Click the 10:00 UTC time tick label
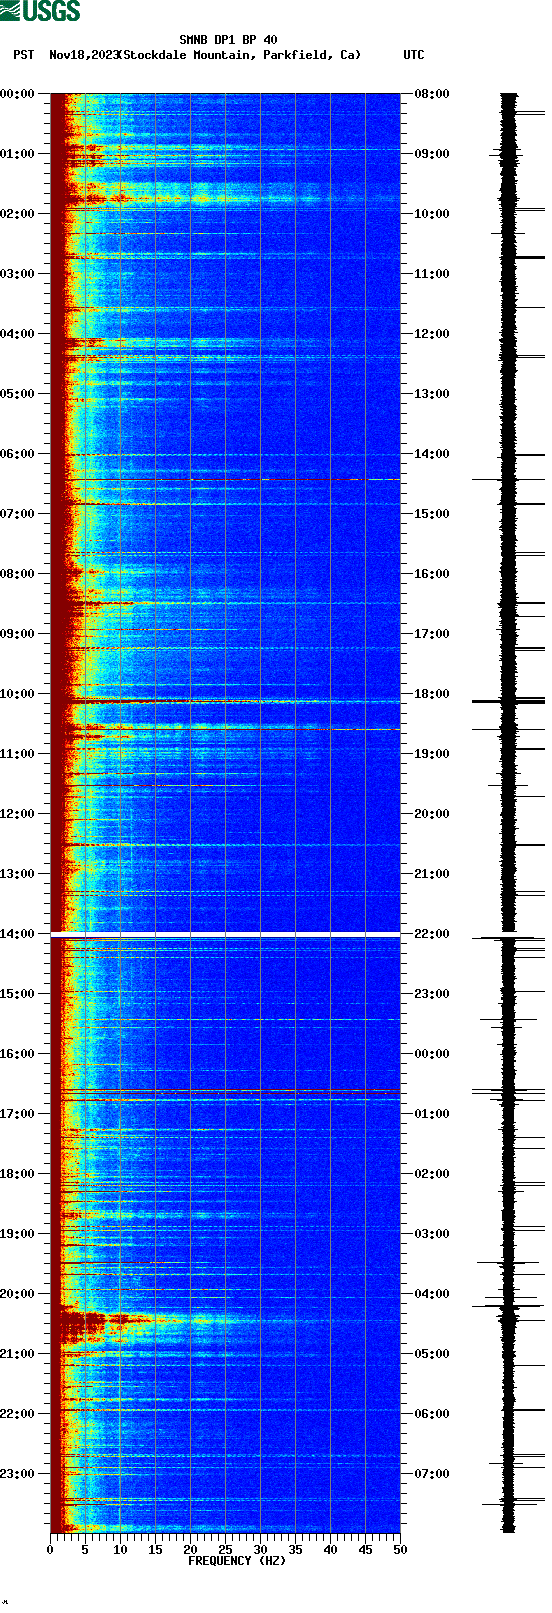 tap(432, 214)
